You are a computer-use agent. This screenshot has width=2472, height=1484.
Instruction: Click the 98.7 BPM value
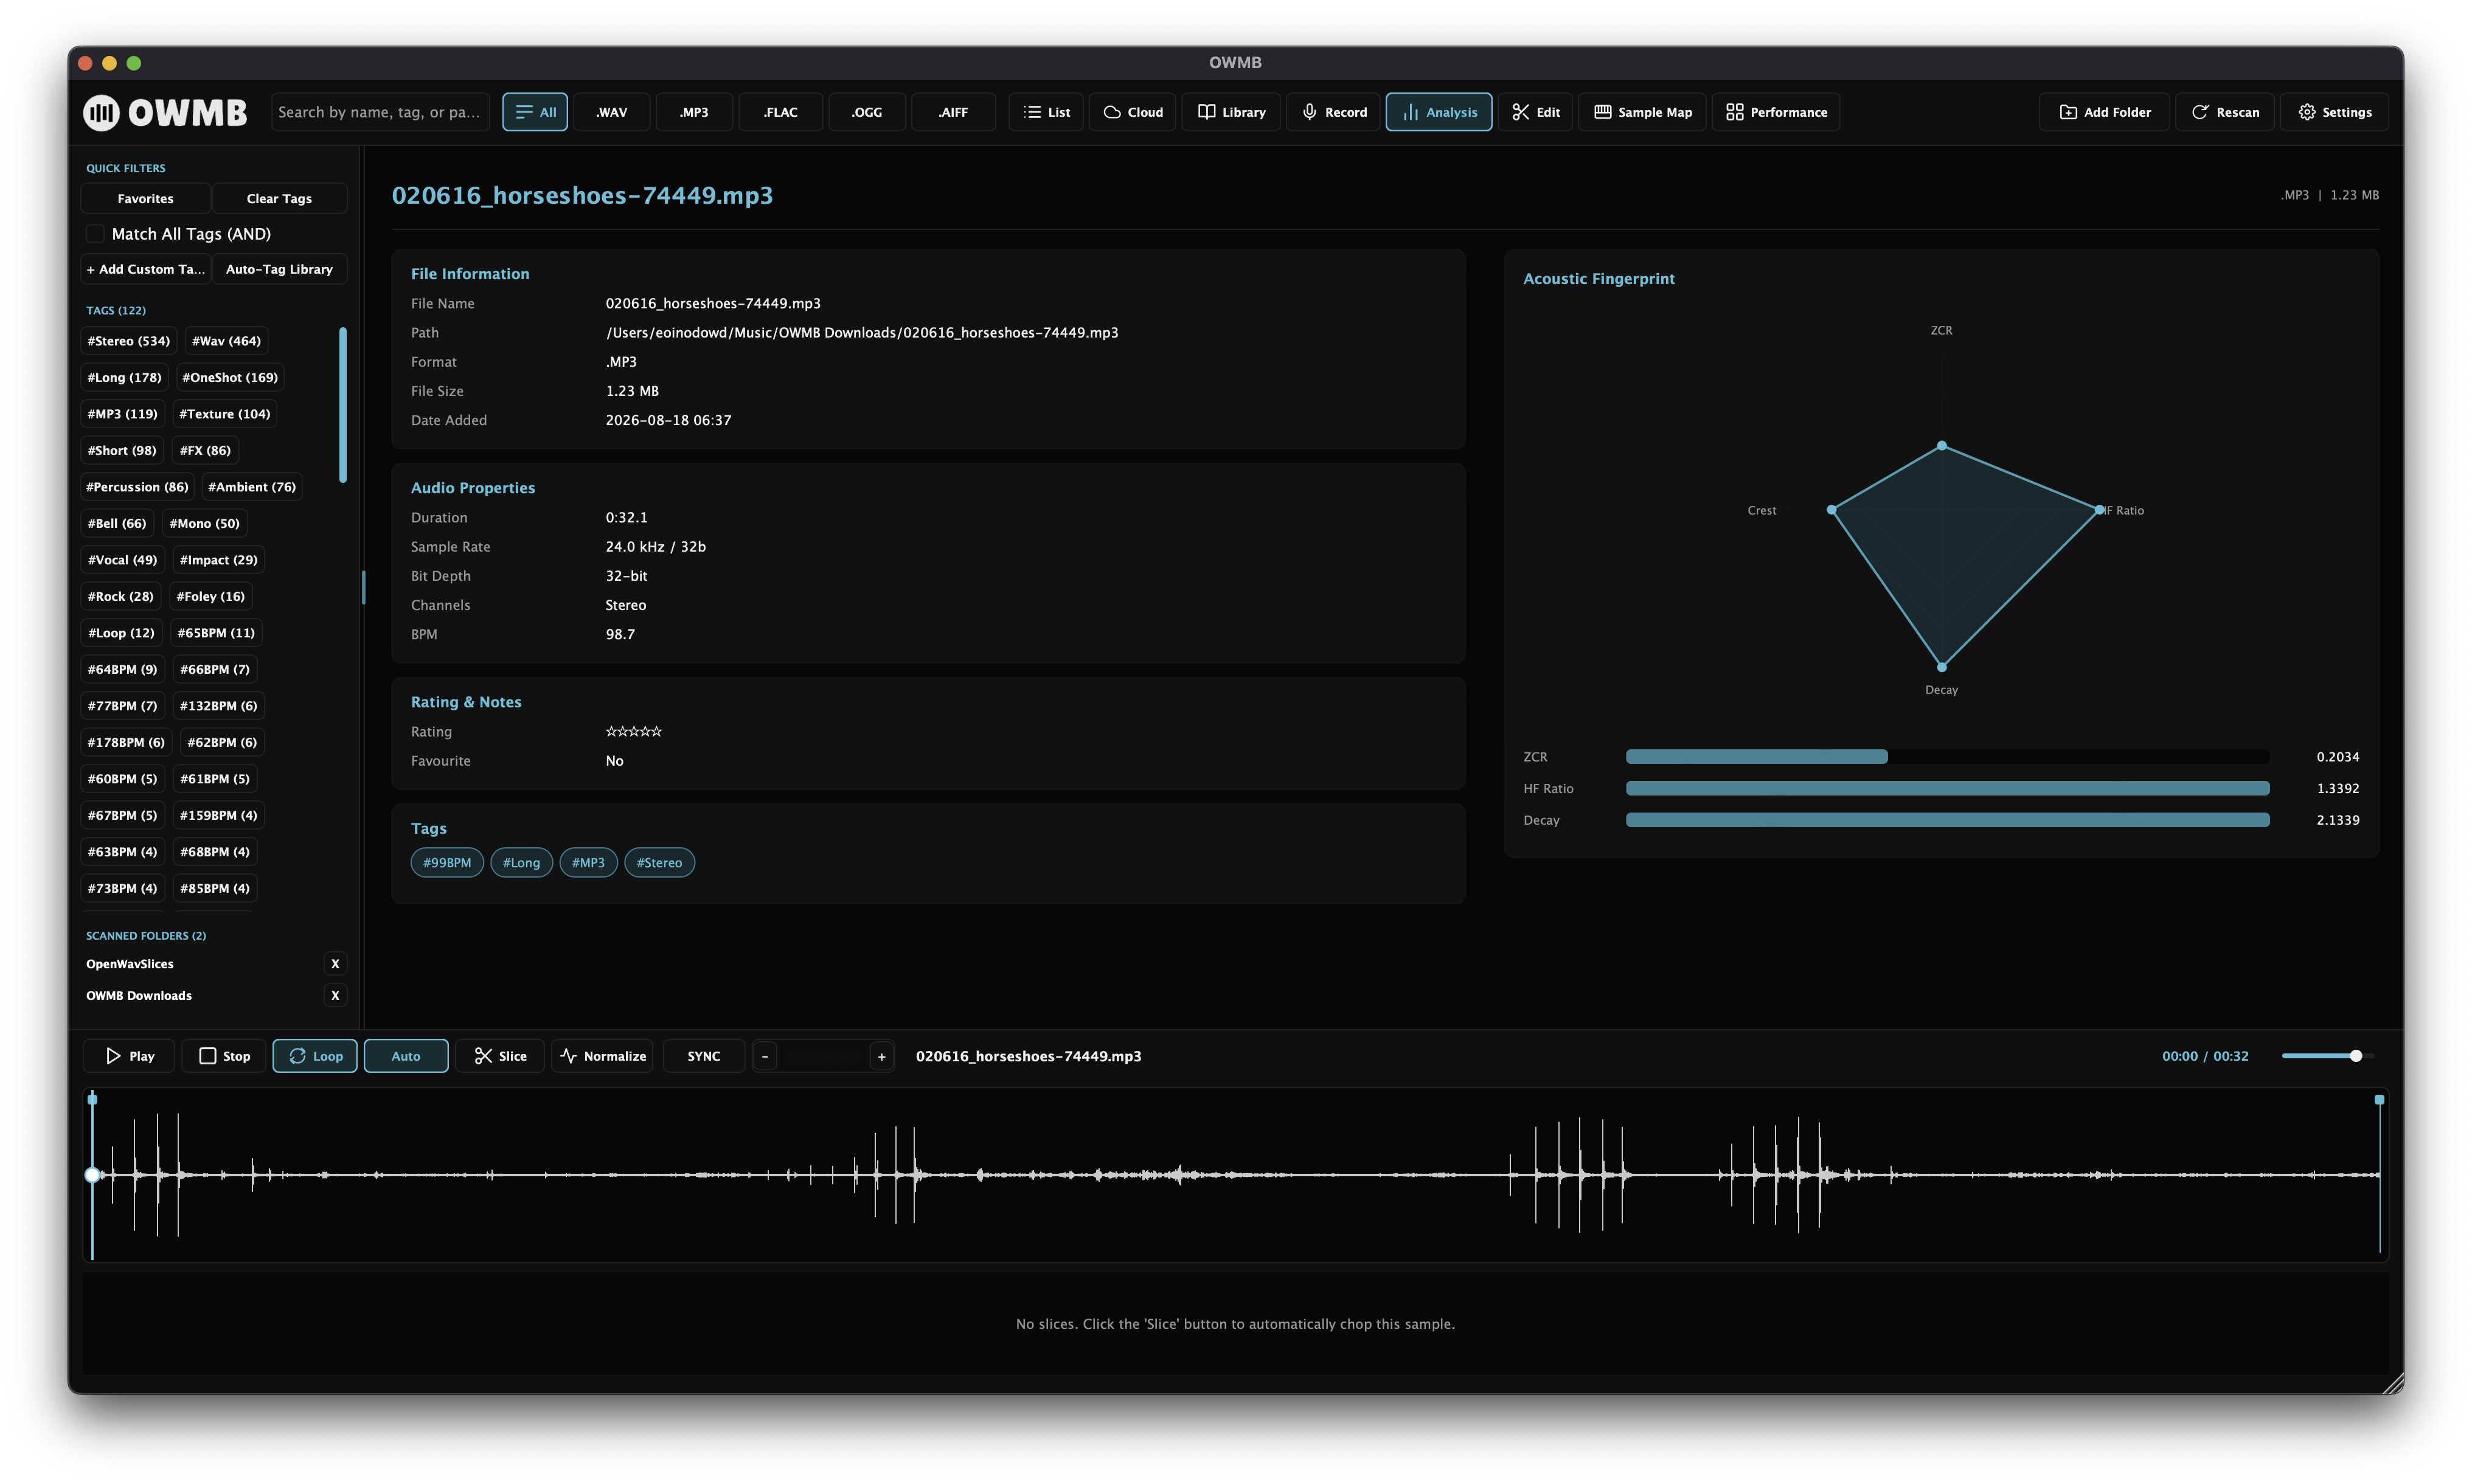[620, 634]
